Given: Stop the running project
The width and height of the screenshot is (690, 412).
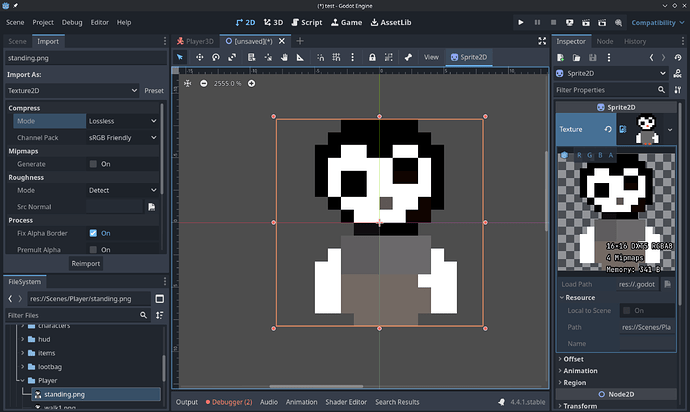Looking at the screenshot, I should pos(554,22).
